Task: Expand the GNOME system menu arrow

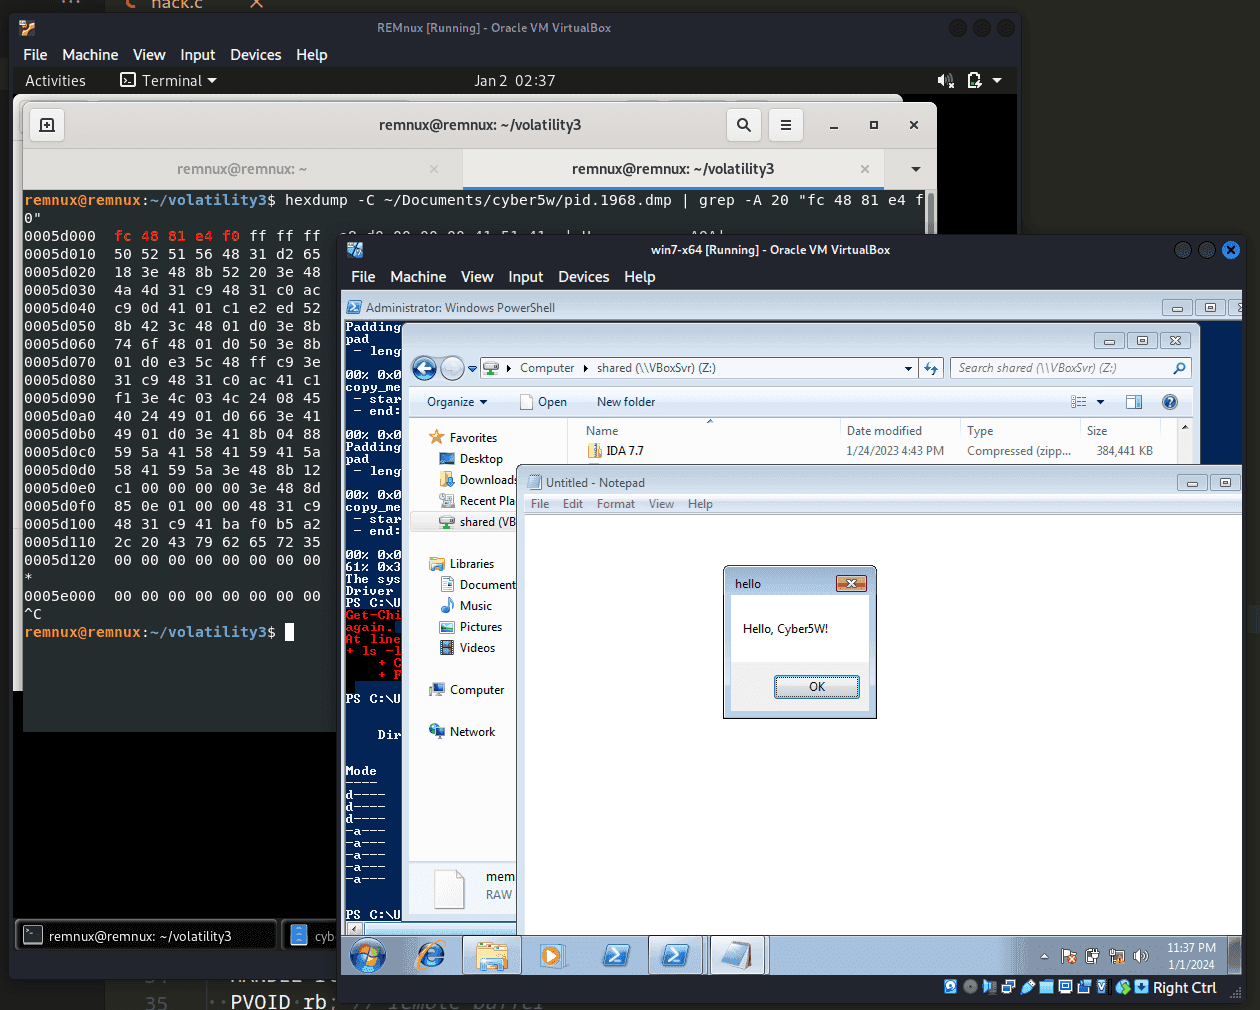Action: [x=997, y=81]
